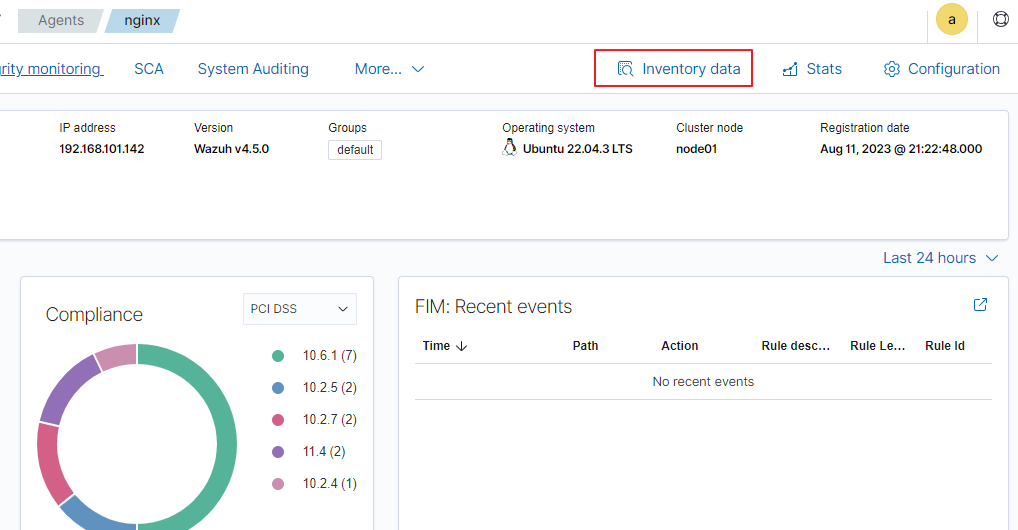1018x530 pixels.
Task: Open the integrity monitoring tab
Action: pos(51,69)
